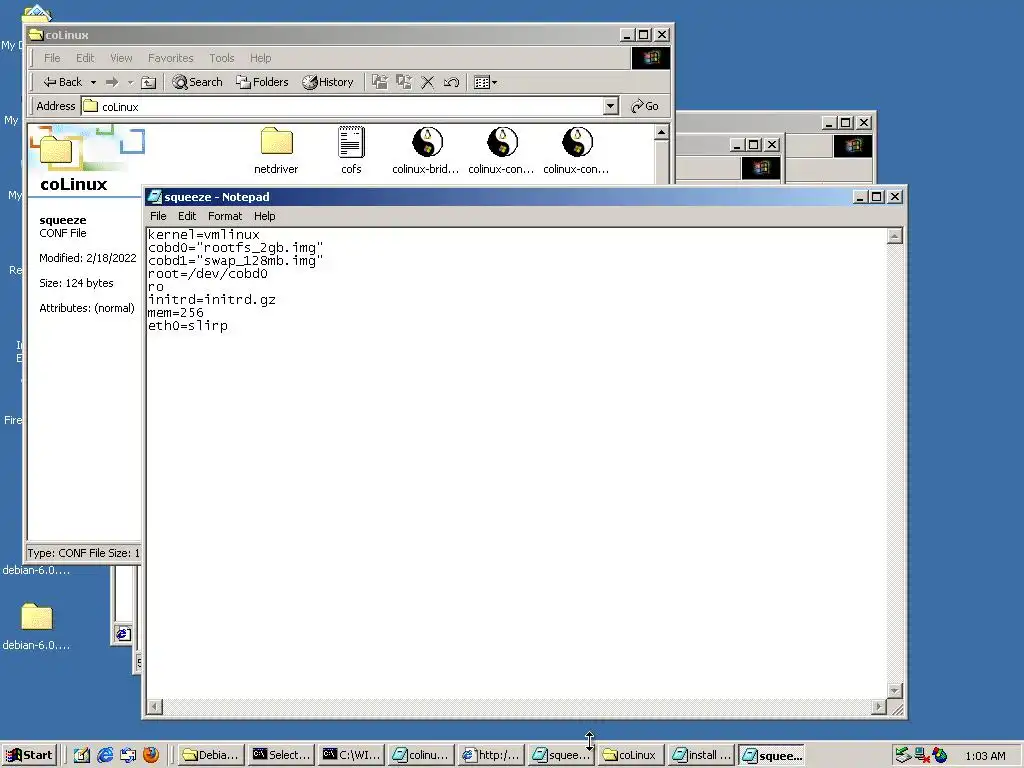This screenshot has width=1024, height=768.
Task: Click the Back arrow in Explorer toolbar
Action: pos(62,82)
